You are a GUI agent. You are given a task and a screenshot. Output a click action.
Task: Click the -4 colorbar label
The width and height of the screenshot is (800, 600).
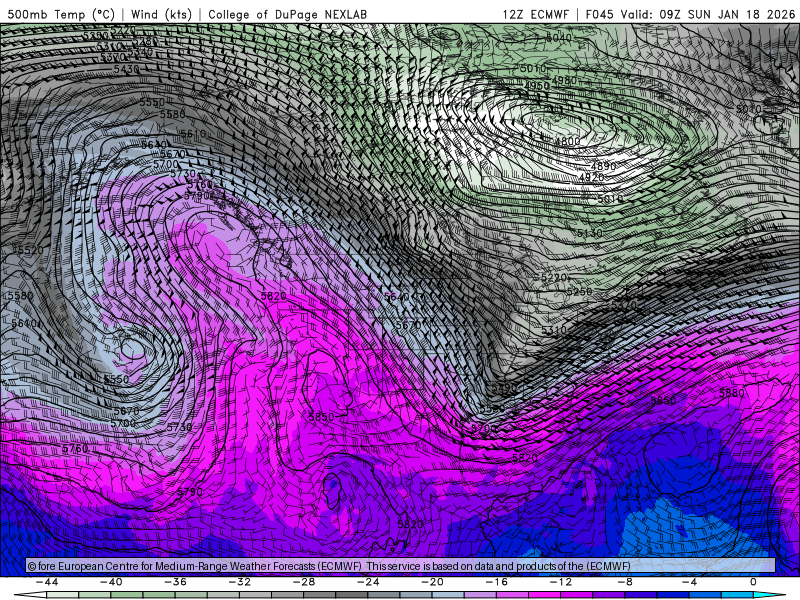click(689, 582)
